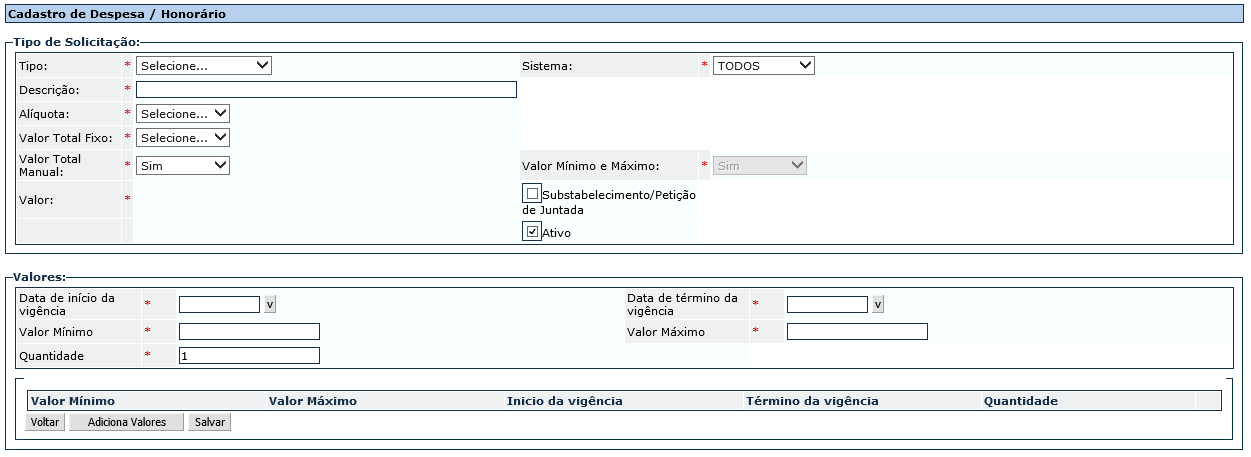
Task: Click the Quantidade input field
Action: [249, 355]
